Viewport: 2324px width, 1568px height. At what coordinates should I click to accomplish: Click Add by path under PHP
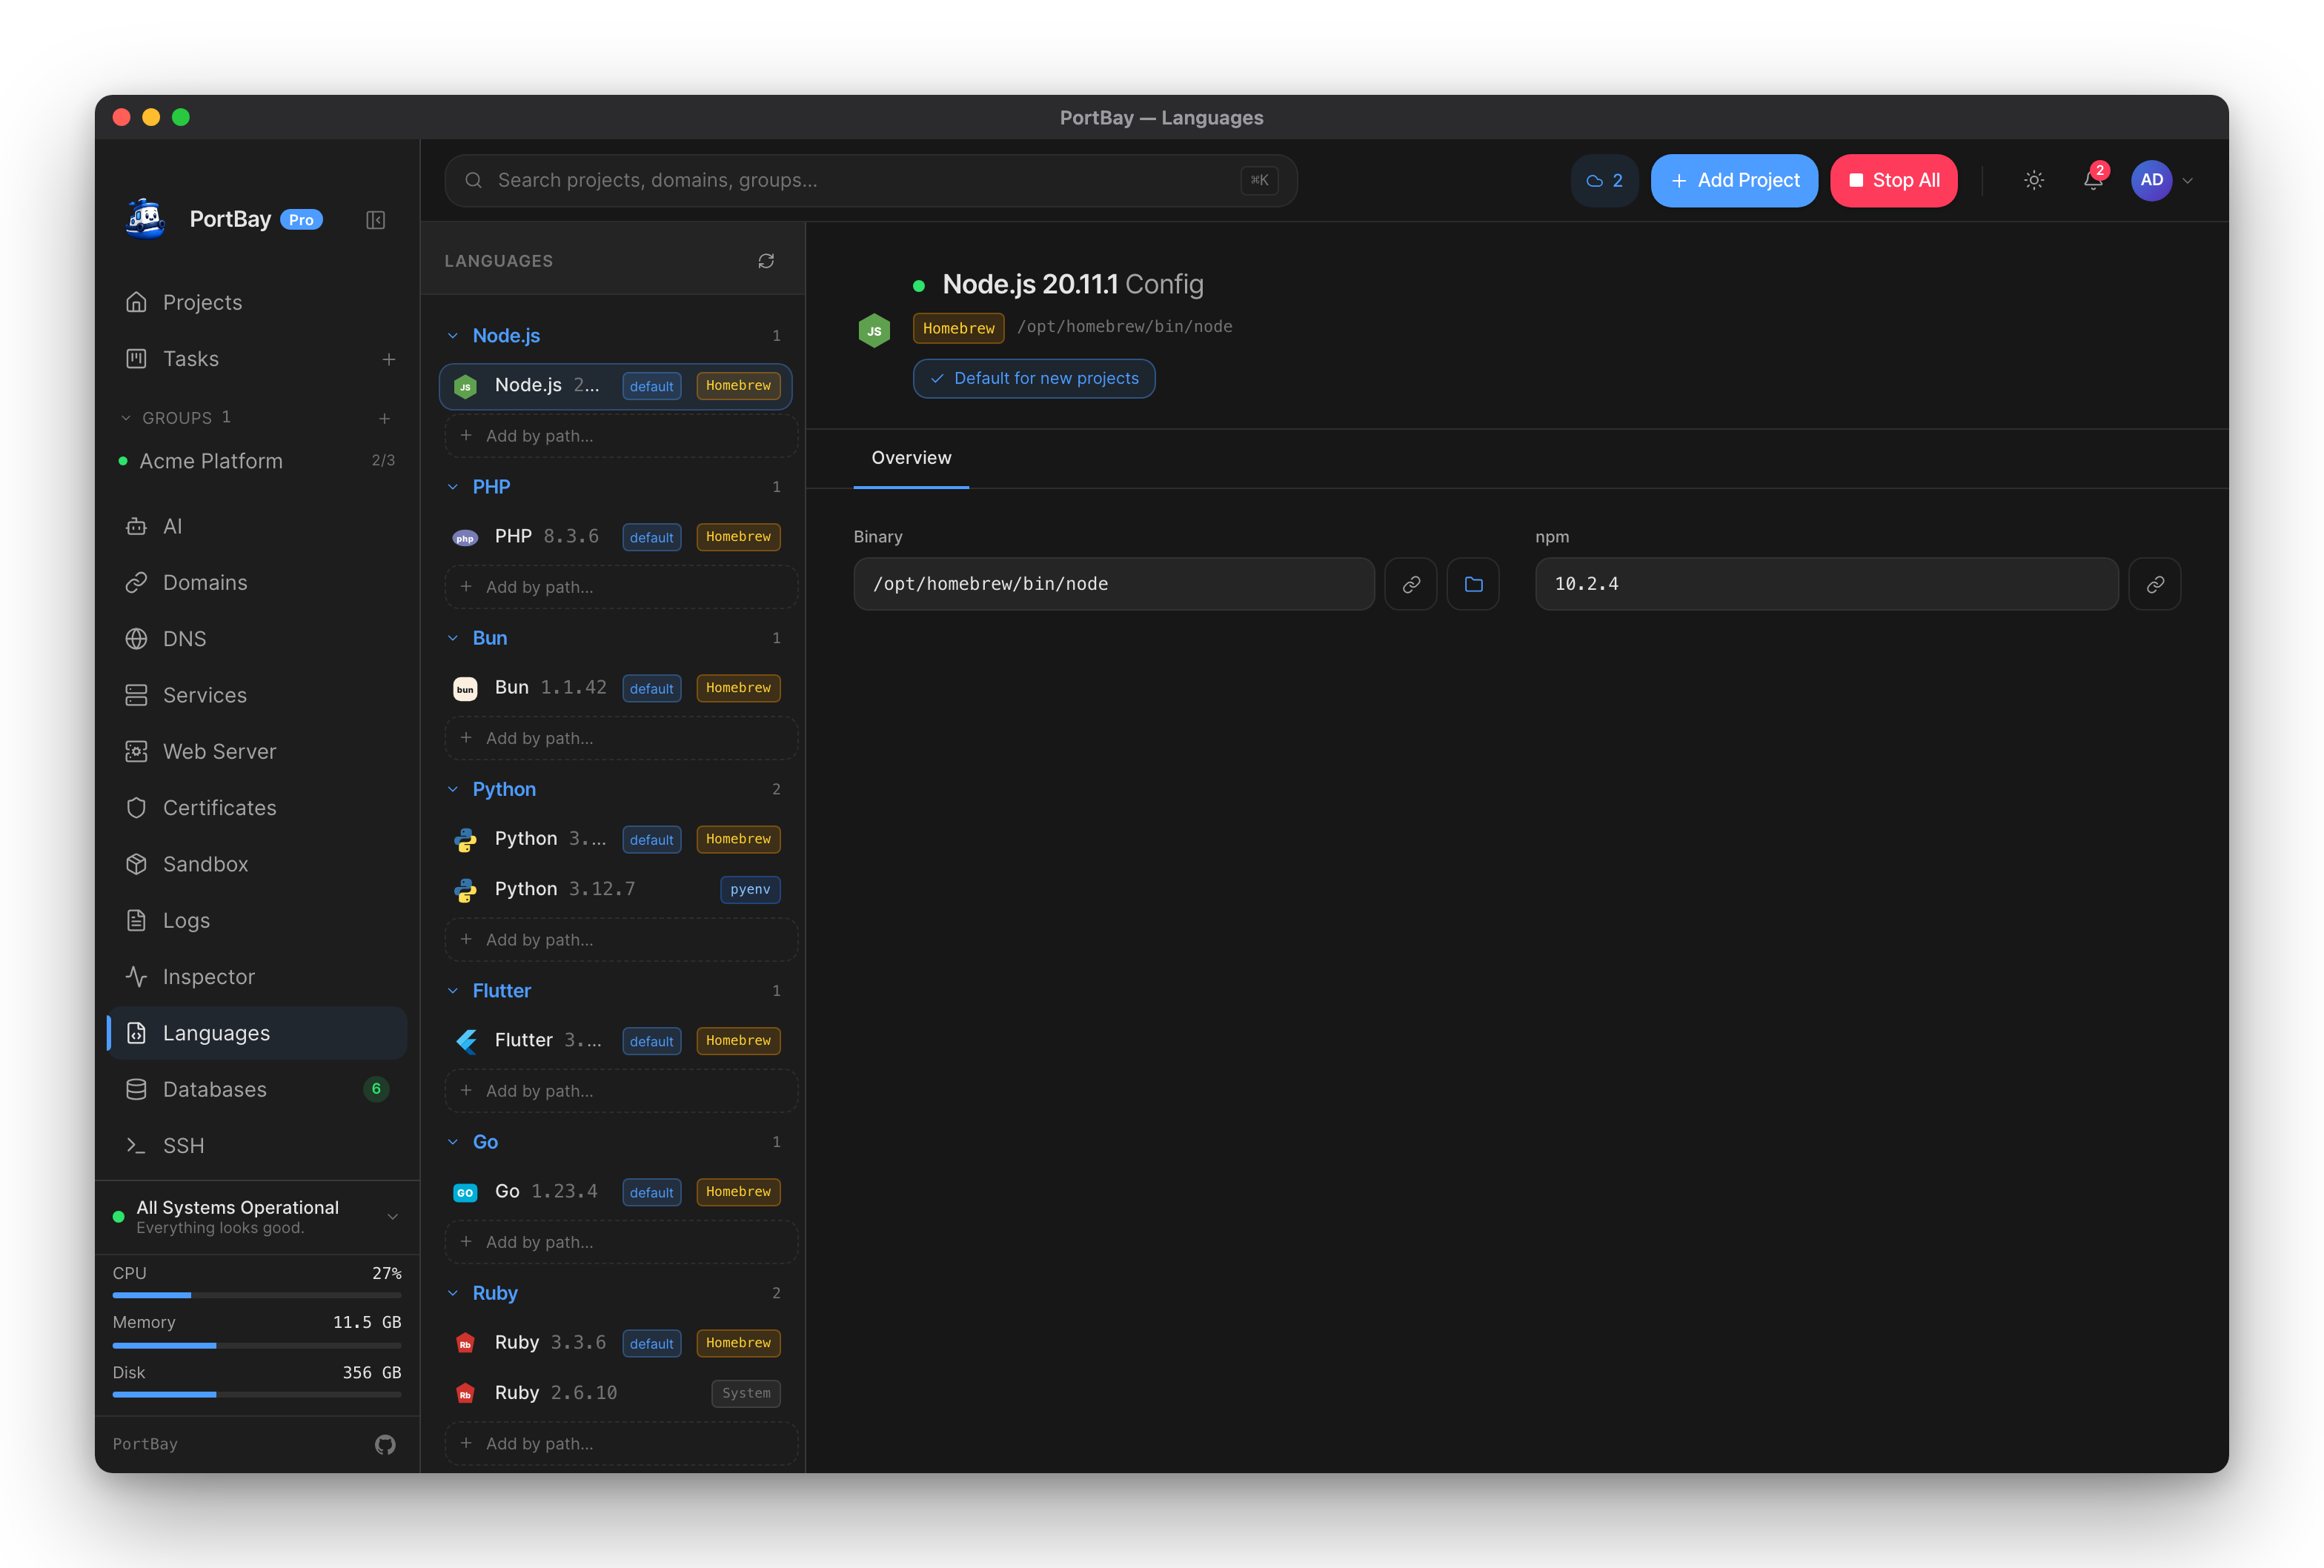tap(620, 587)
